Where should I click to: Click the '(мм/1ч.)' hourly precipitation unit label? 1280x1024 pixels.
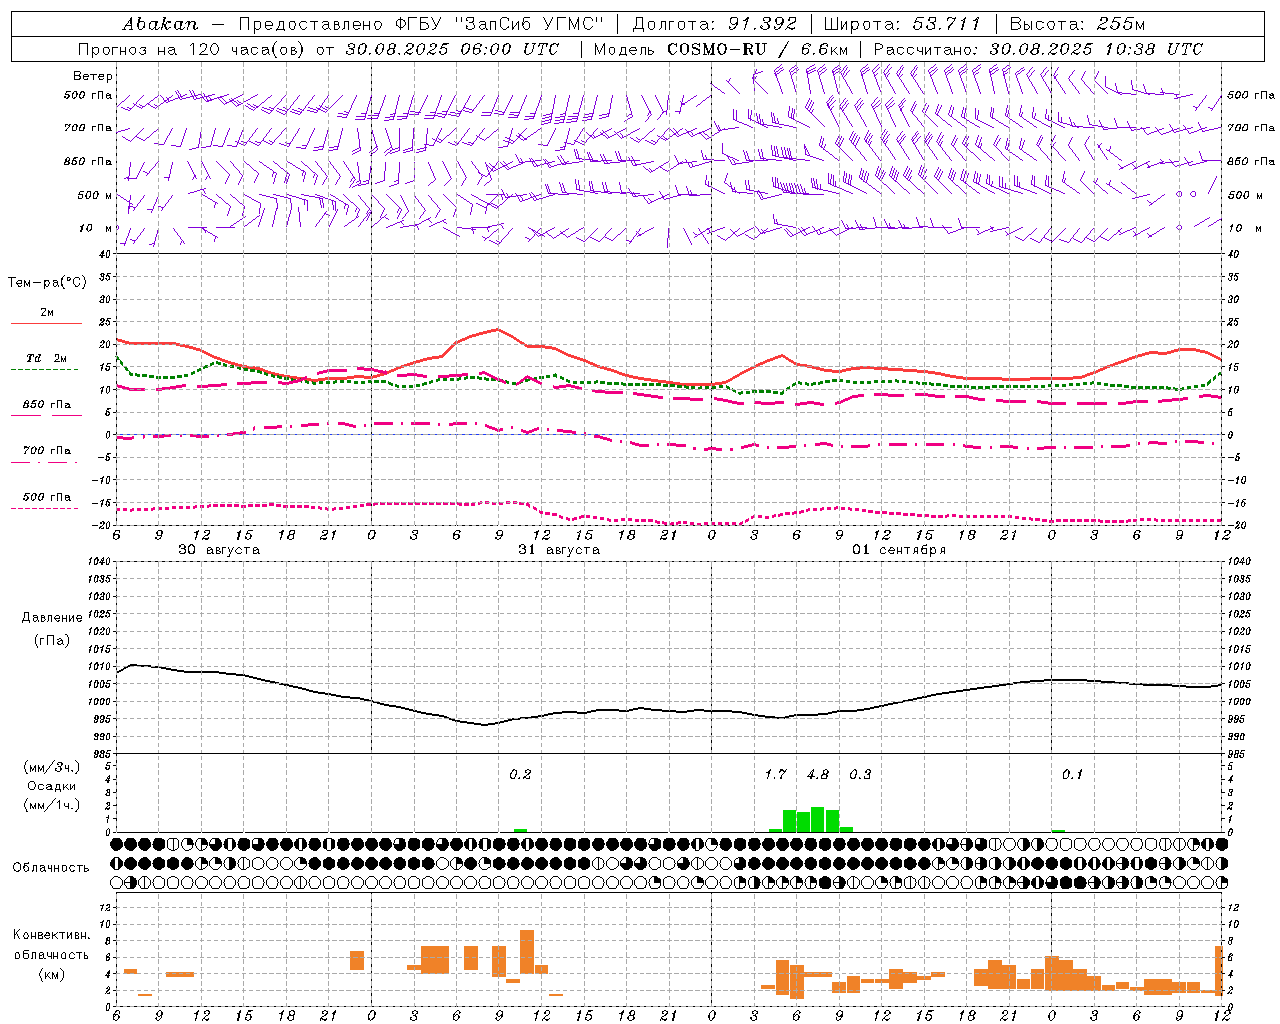52,804
